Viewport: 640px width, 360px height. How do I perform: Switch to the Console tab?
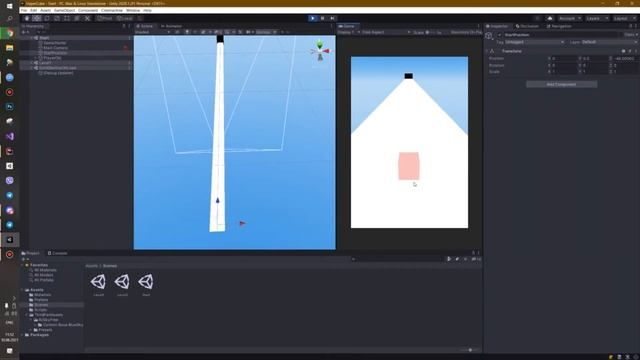tap(58, 253)
